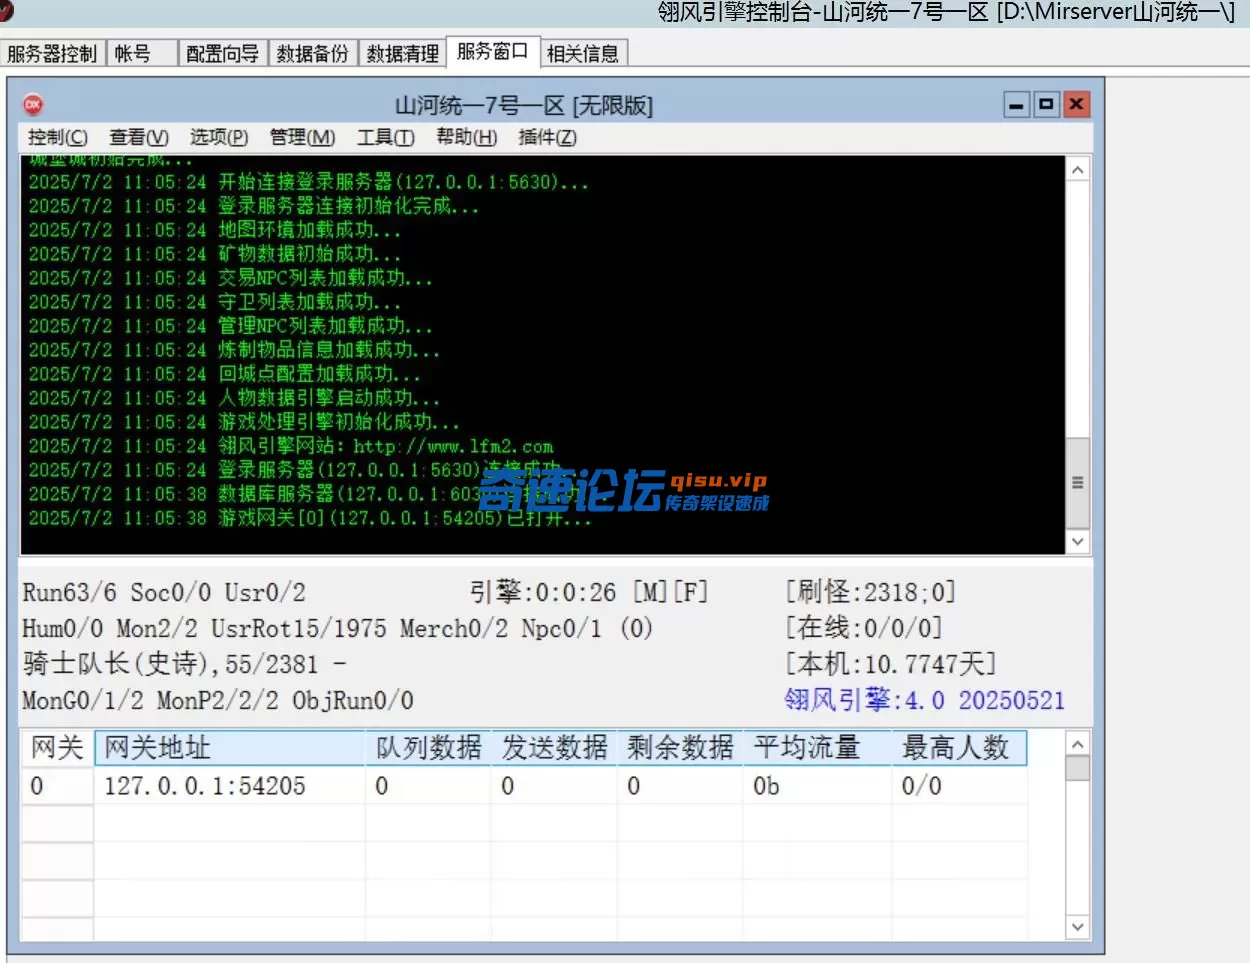
Task: Click the 网关 column header
Action: click(x=57, y=748)
